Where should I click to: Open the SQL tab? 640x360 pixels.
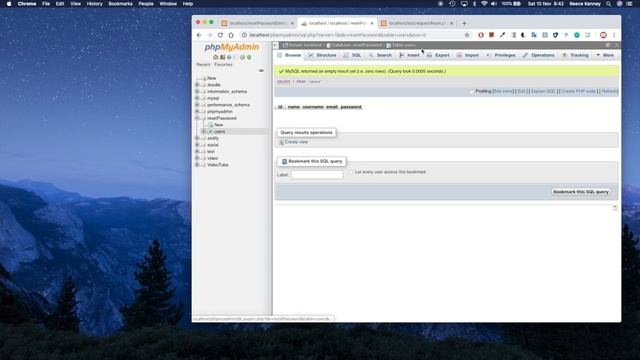(353, 55)
